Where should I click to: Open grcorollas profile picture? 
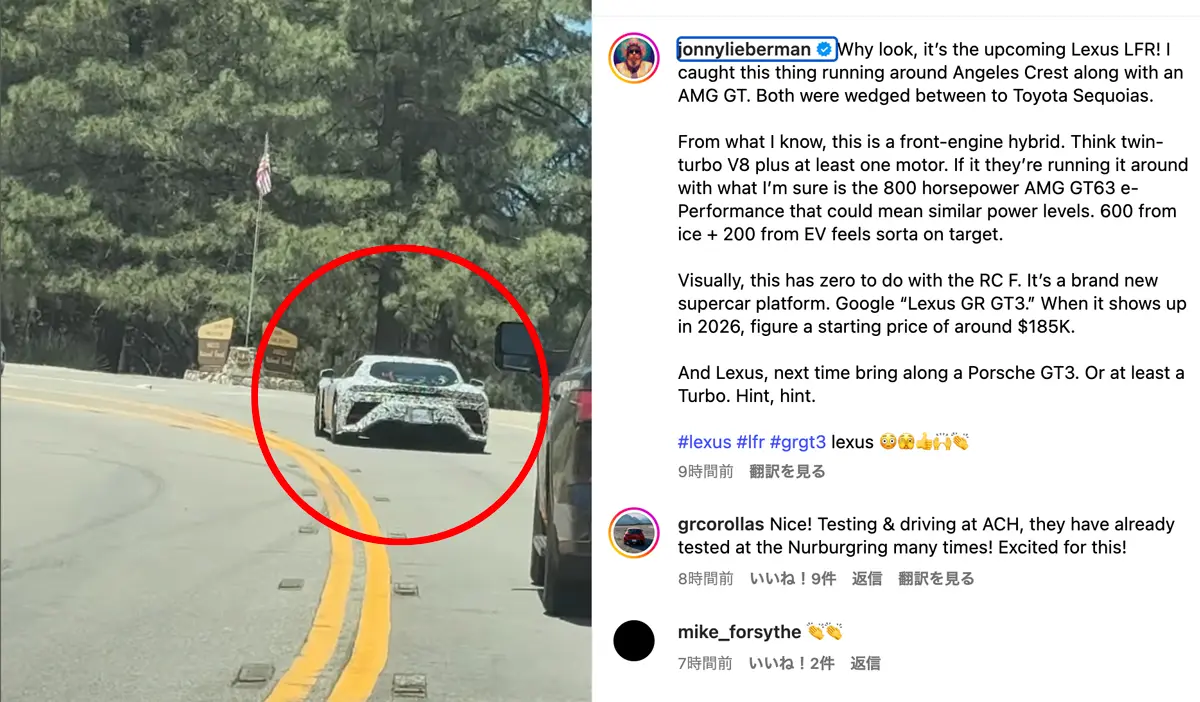pos(633,533)
